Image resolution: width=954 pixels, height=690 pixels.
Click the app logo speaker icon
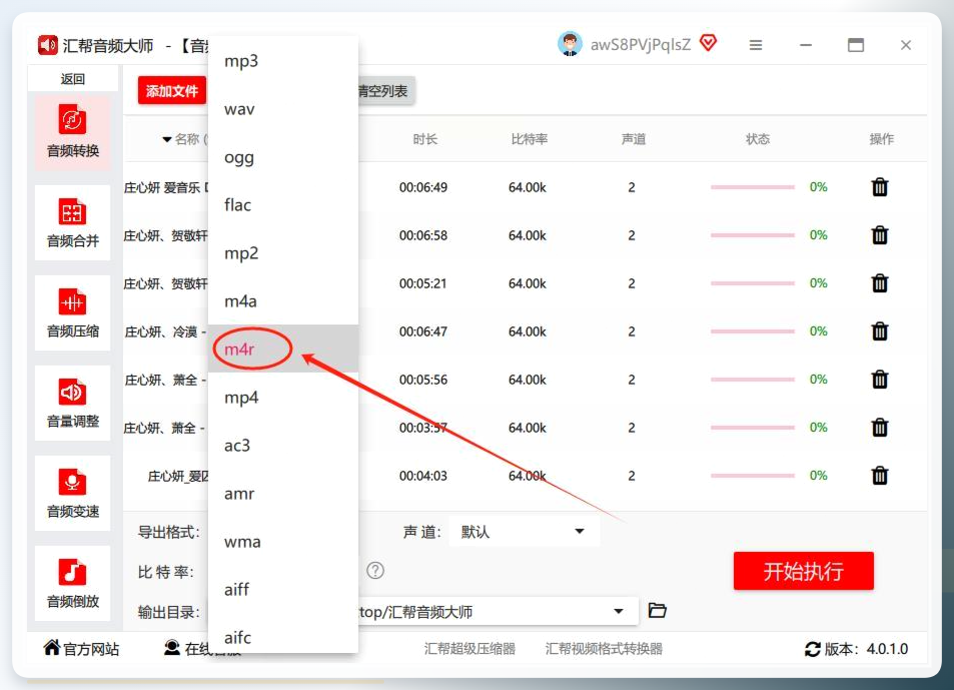[x=47, y=45]
